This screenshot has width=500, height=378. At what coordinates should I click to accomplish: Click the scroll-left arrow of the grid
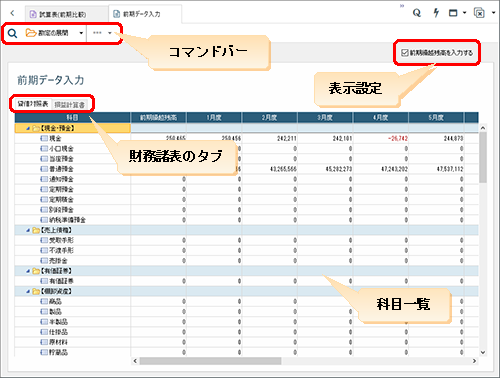click(135, 361)
